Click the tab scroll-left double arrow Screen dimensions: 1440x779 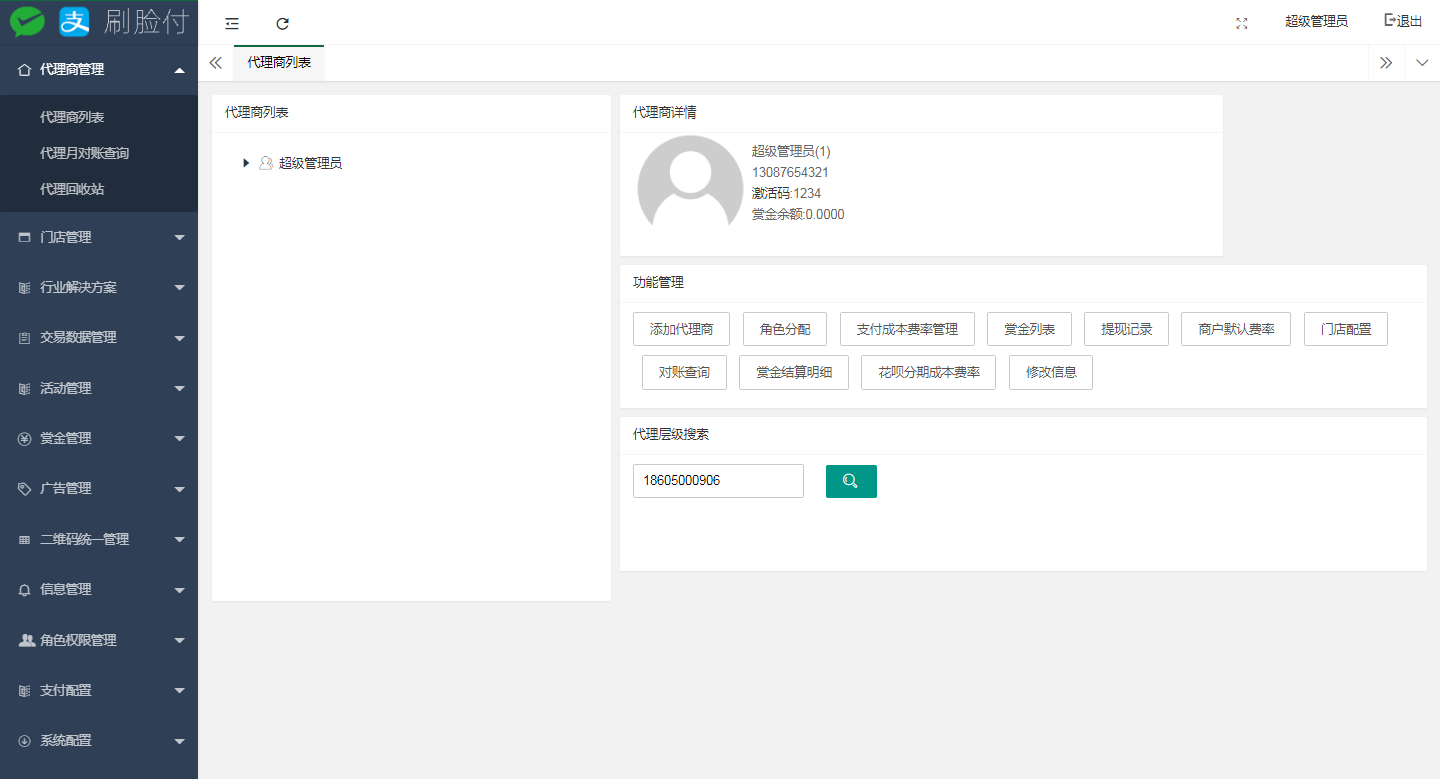pos(215,62)
